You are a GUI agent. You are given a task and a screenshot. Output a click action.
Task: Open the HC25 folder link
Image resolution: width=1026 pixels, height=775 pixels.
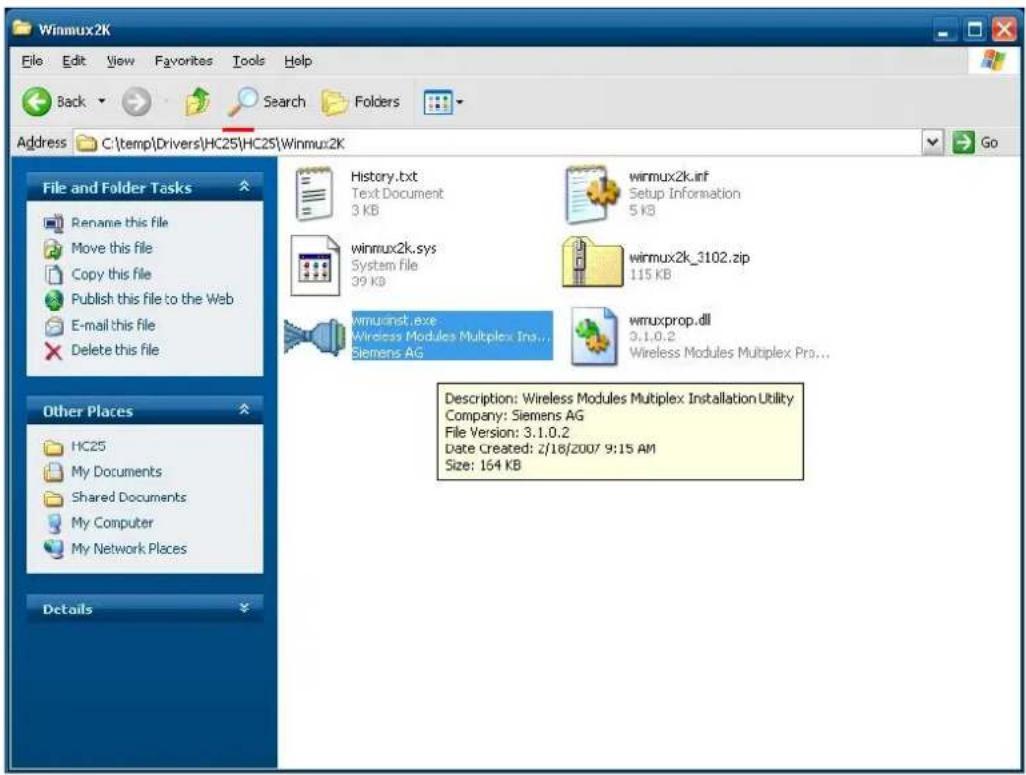click(88, 446)
